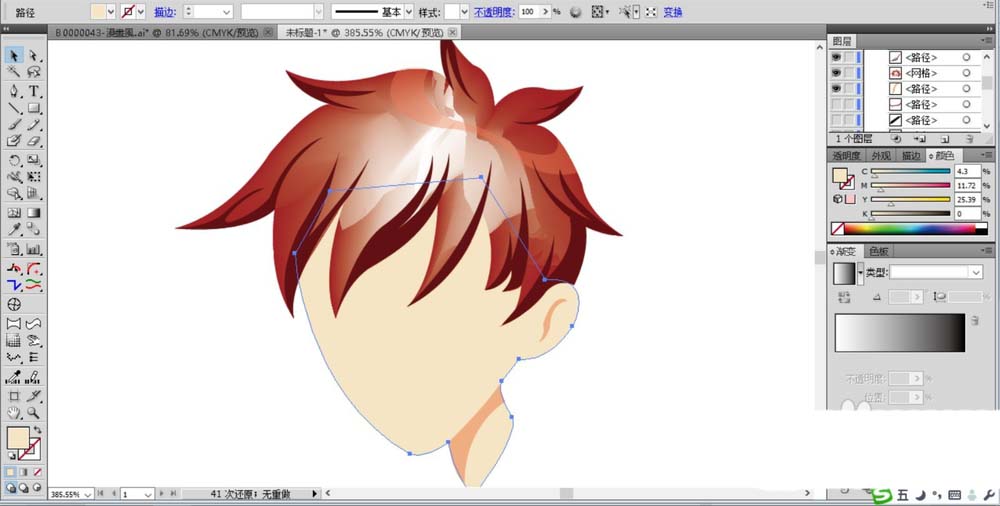Select the Mesh tool

pyautogui.click(x=14, y=212)
